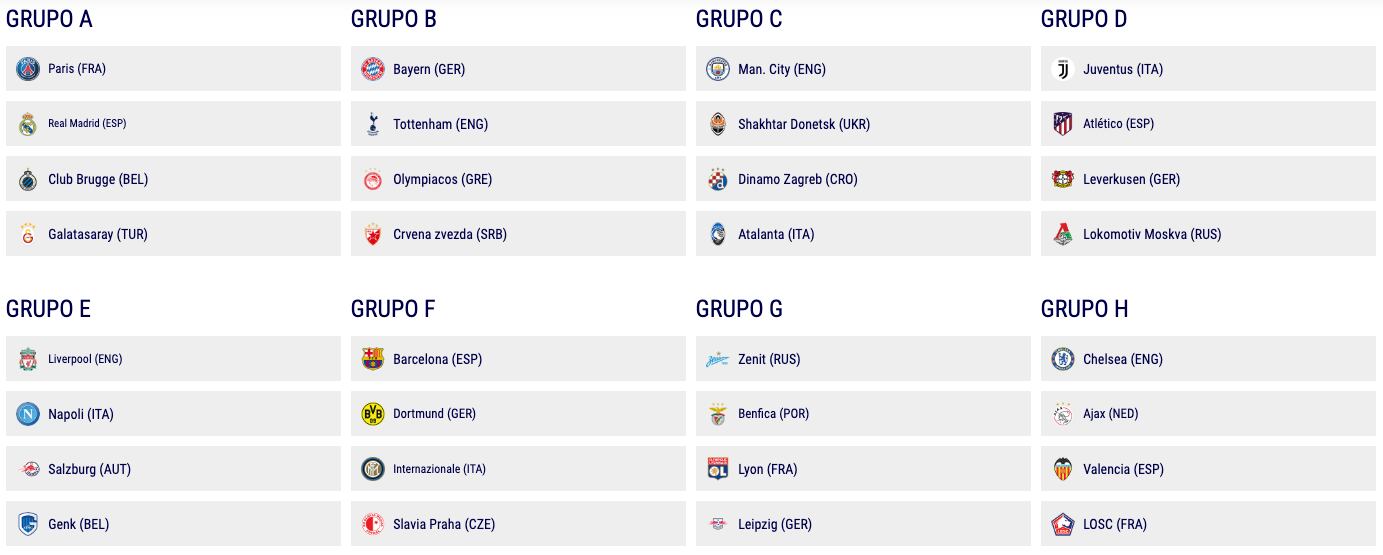Select the Bayern München logo

point(373,69)
